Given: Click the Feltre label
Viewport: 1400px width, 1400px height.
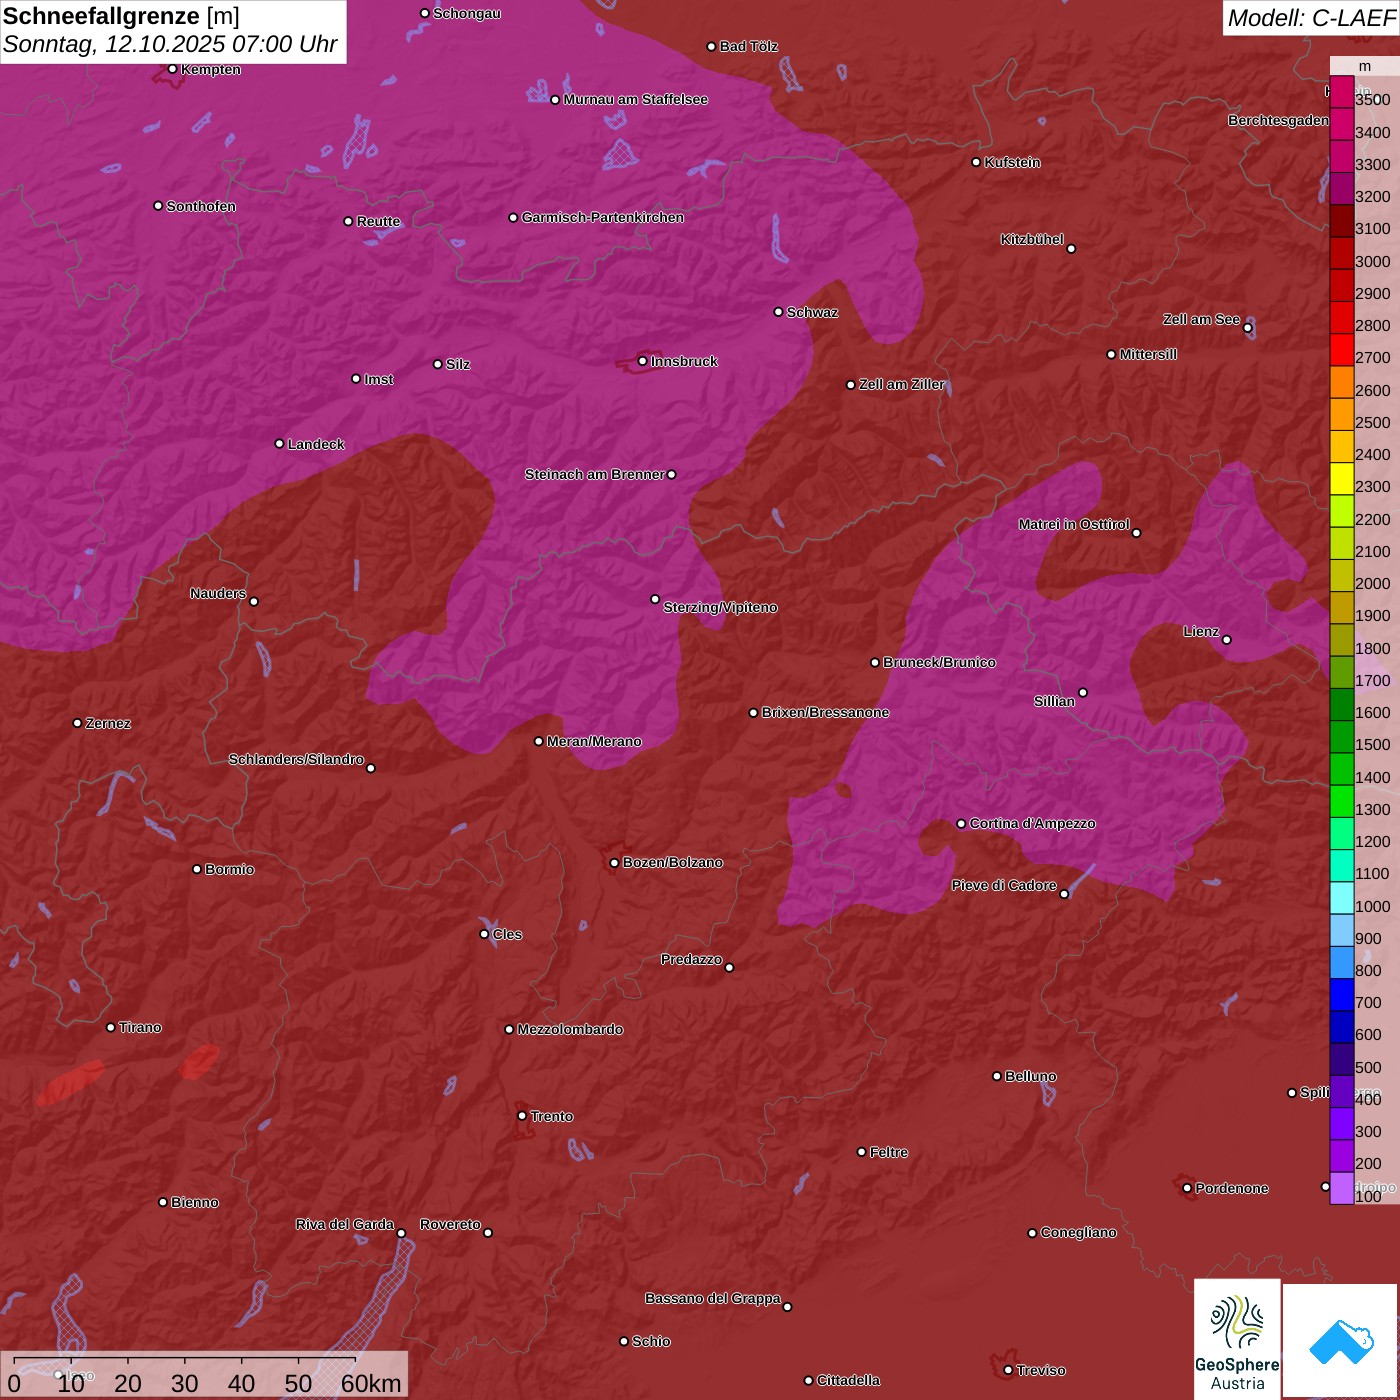Looking at the screenshot, I should point(889,1153).
